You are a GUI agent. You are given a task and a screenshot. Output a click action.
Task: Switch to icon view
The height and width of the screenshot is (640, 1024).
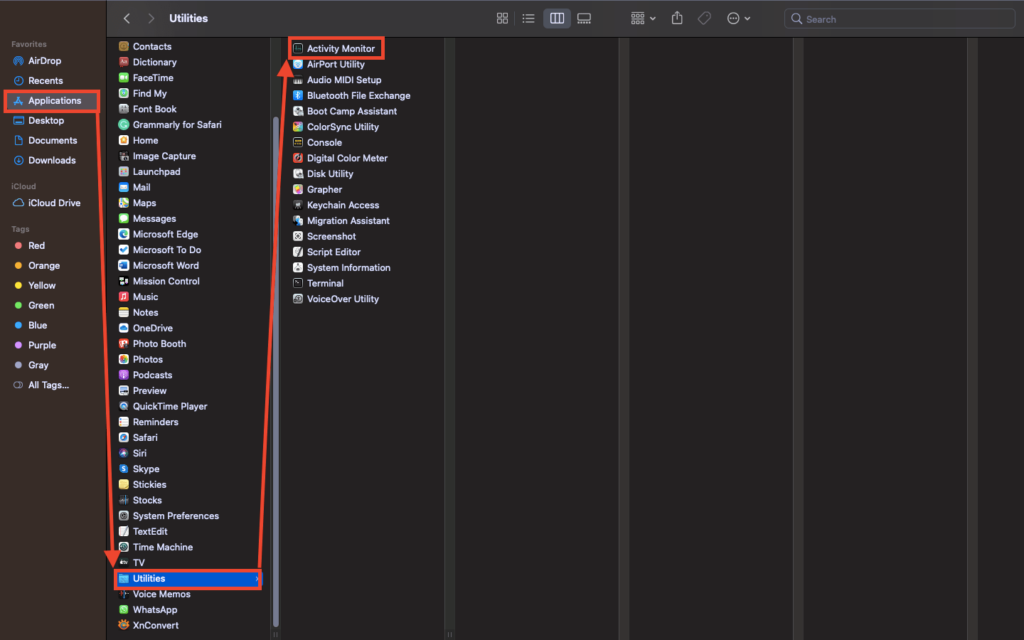(x=502, y=18)
